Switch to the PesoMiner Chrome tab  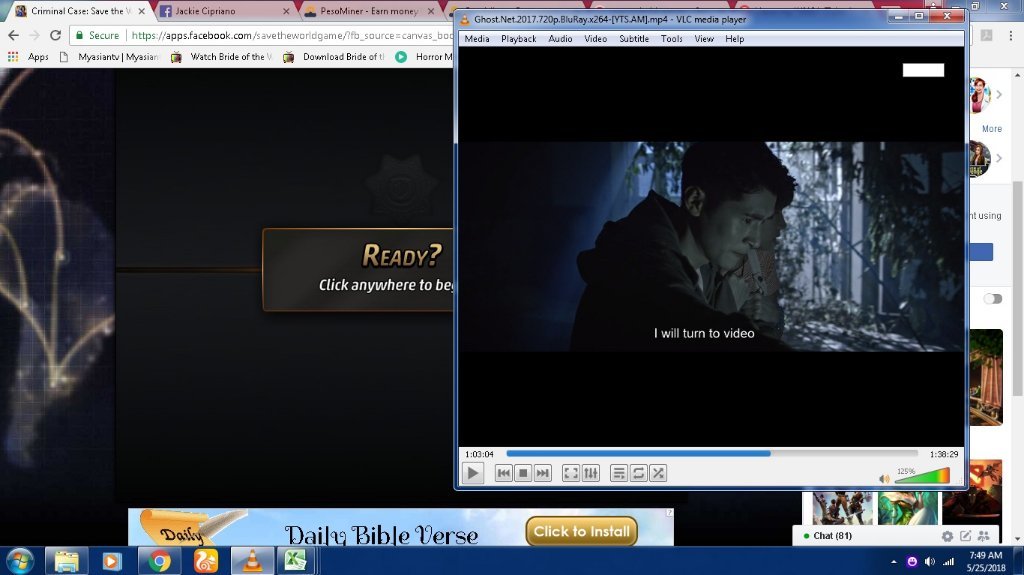pyautogui.click(x=368, y=11)
